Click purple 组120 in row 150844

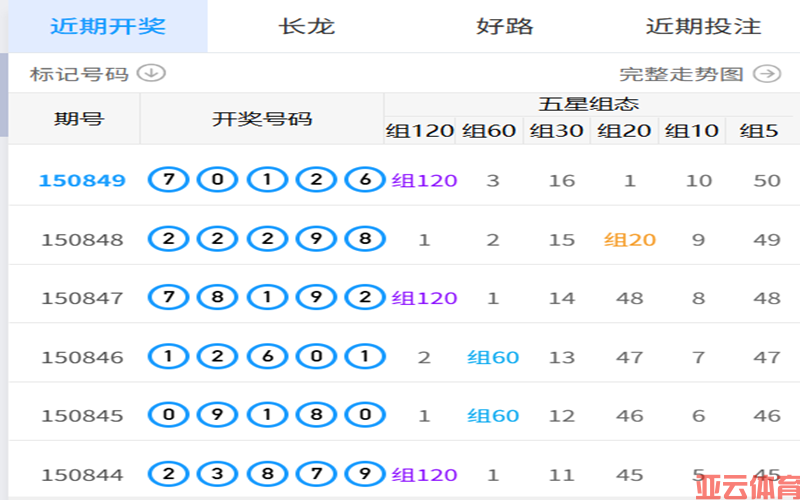[x=424, y=475]
